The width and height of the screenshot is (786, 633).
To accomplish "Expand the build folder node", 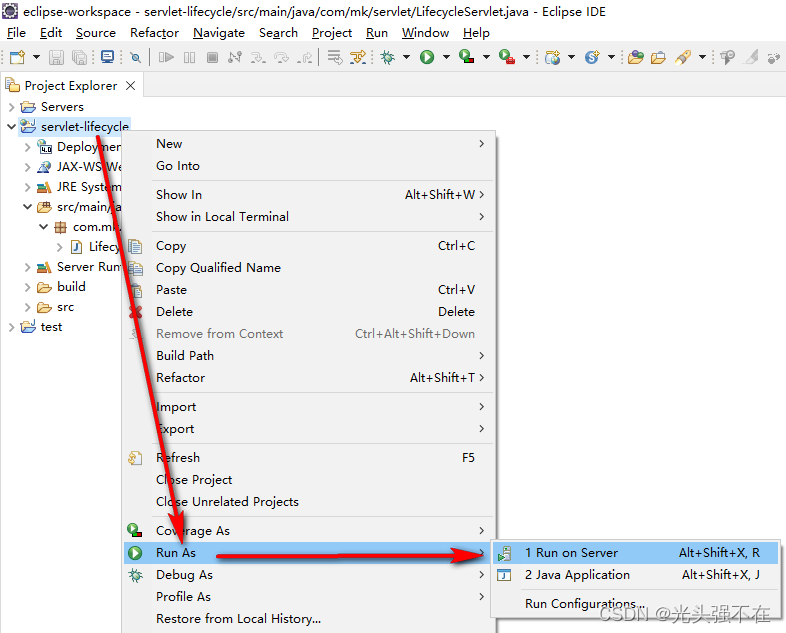I will point(28,287).
